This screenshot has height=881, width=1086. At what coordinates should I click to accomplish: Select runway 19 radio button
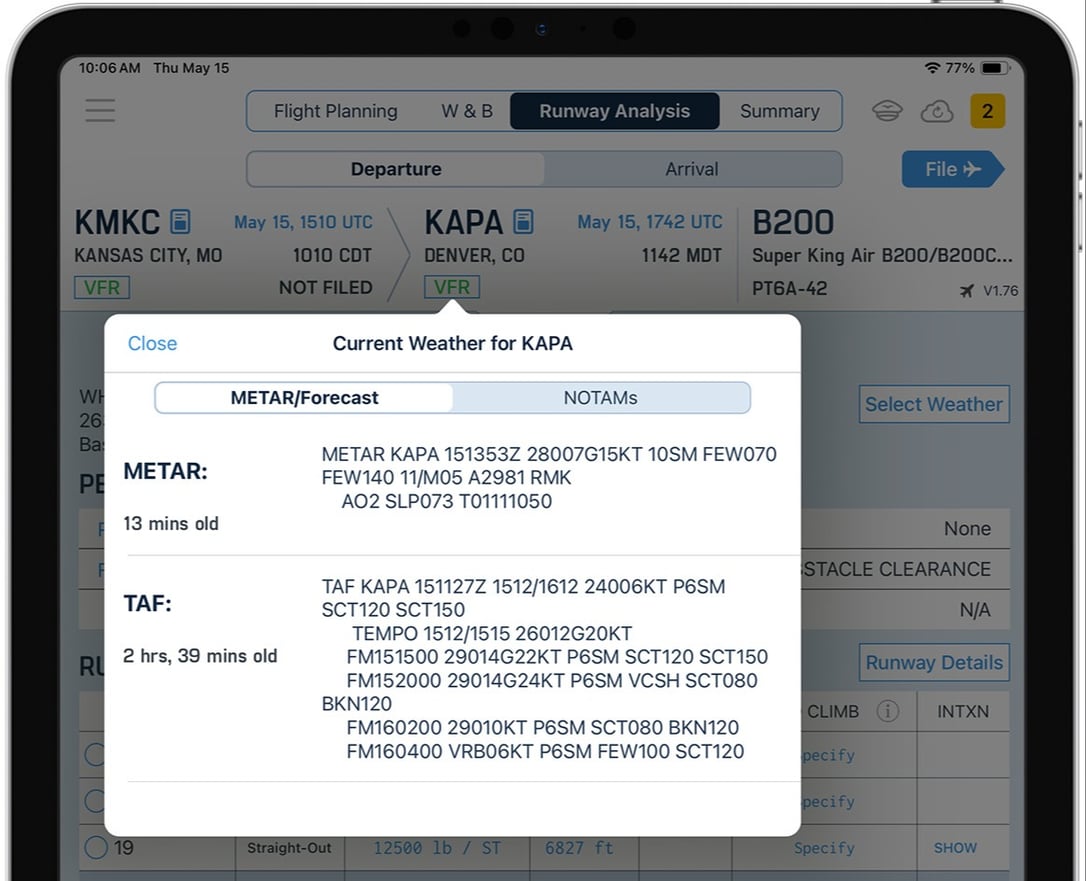tap(96, 847)
